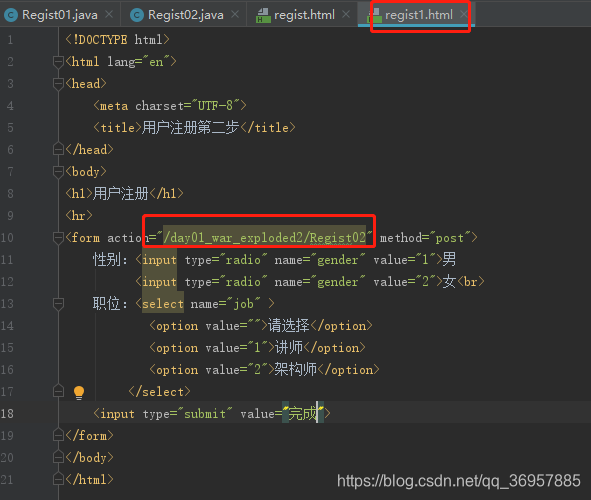
Task: Click line number 1 in the gutter
Action: (10, 40)
